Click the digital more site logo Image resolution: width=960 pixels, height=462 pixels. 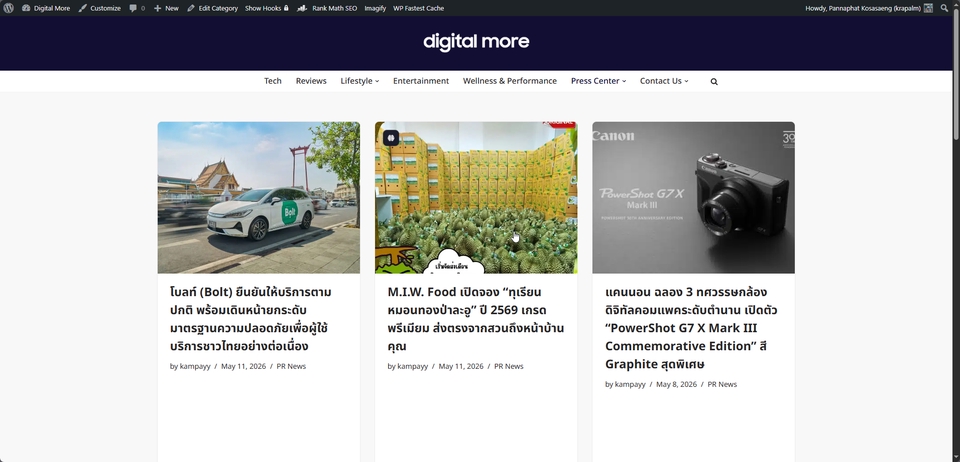click(476, 42)
